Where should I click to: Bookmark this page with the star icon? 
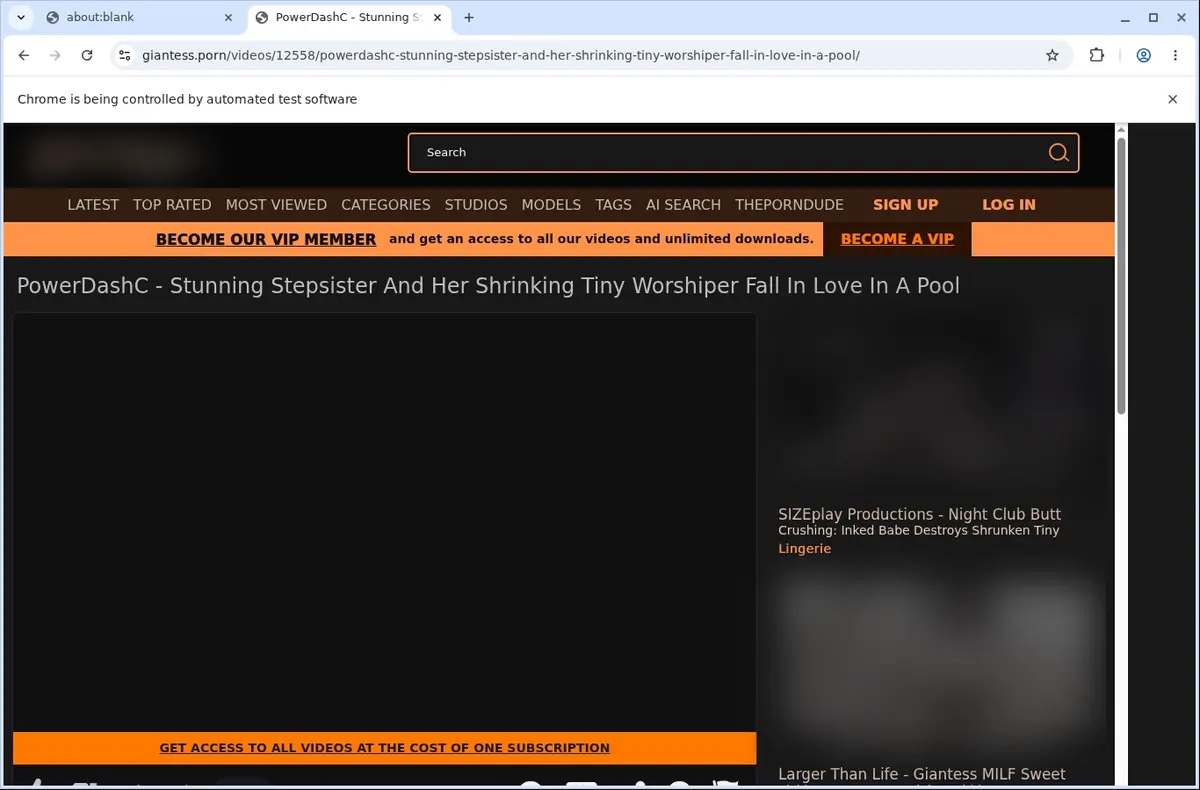[x=1052, y=55]
